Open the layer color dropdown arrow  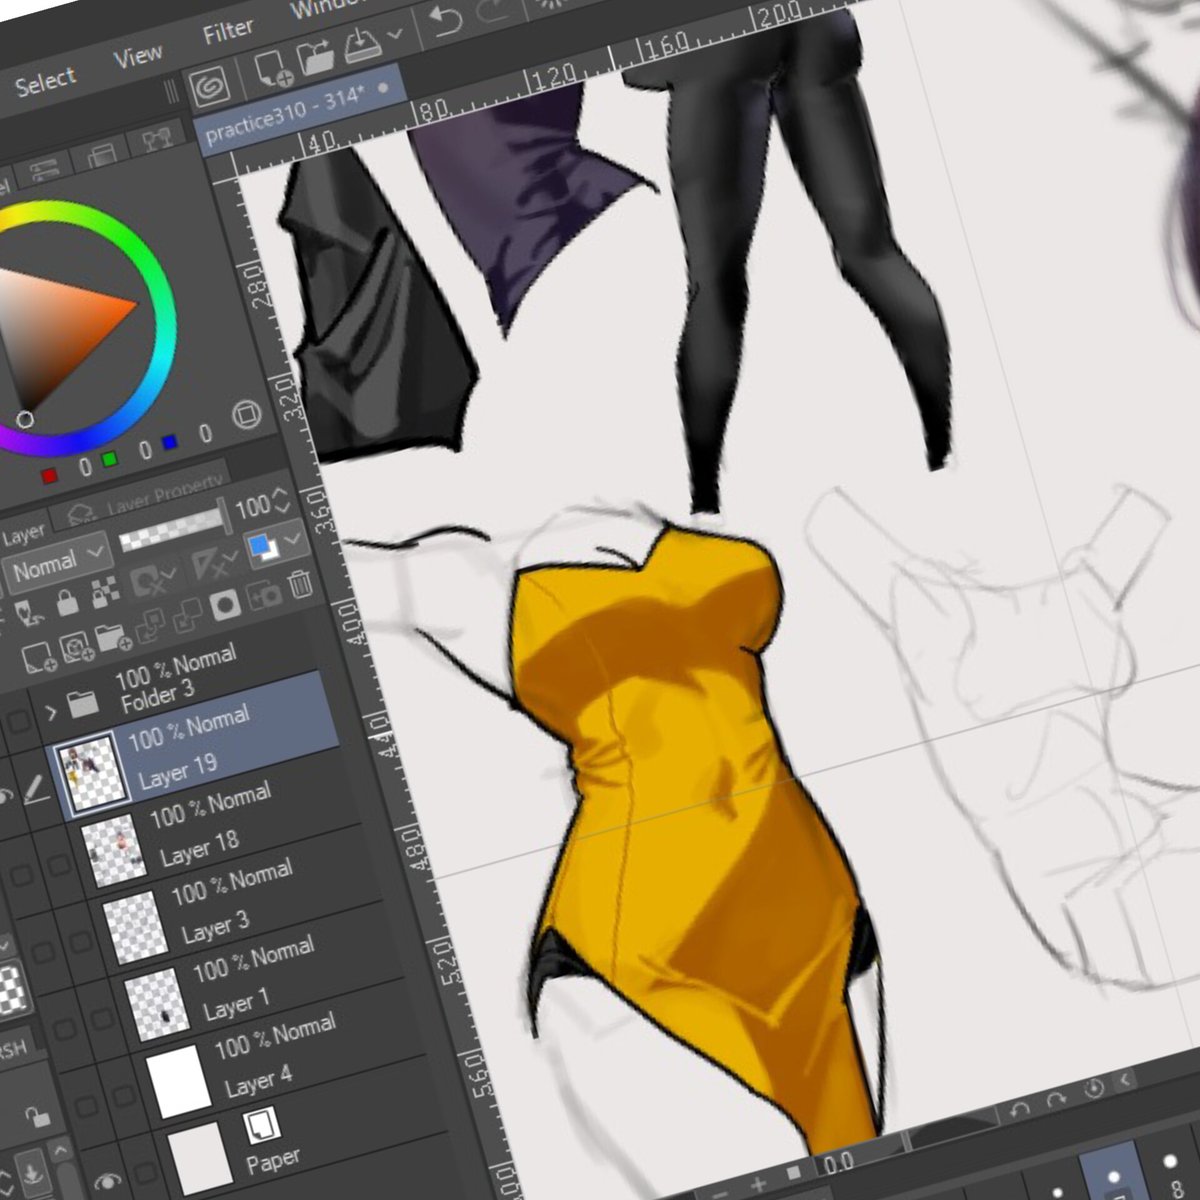pyautogui.click(x=293, y=540)
